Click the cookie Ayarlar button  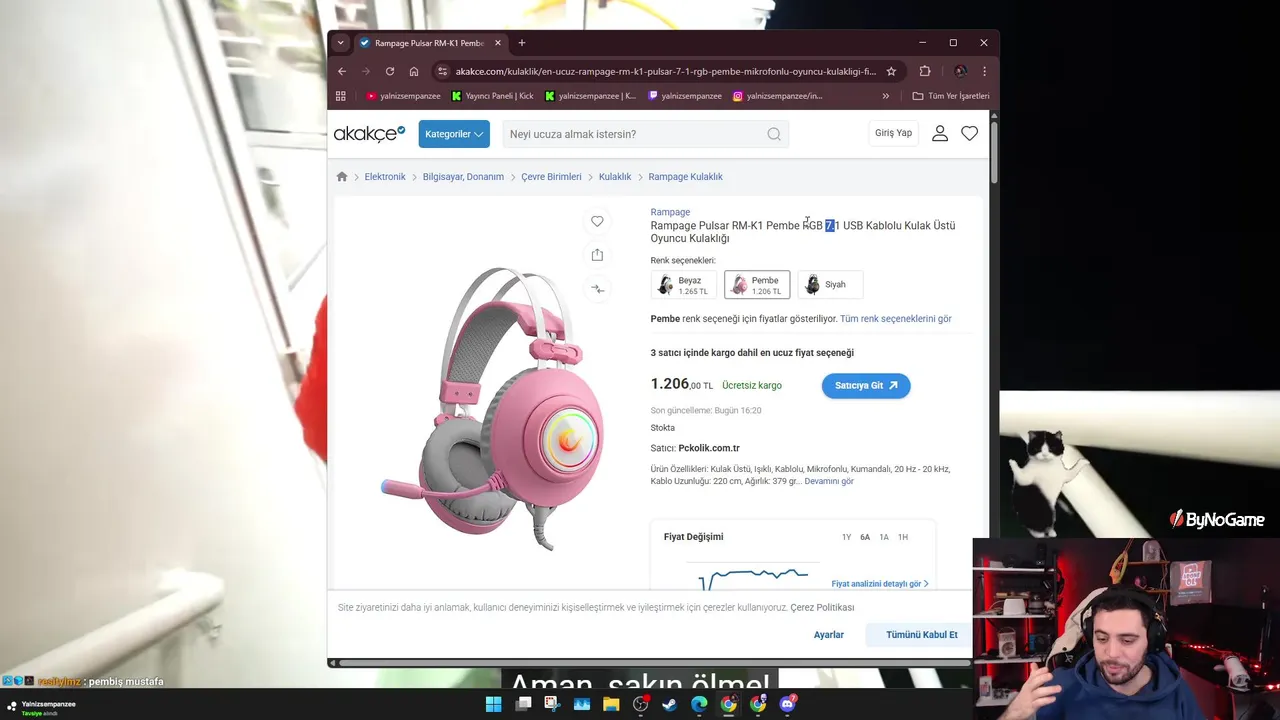(x=829, y=635)
